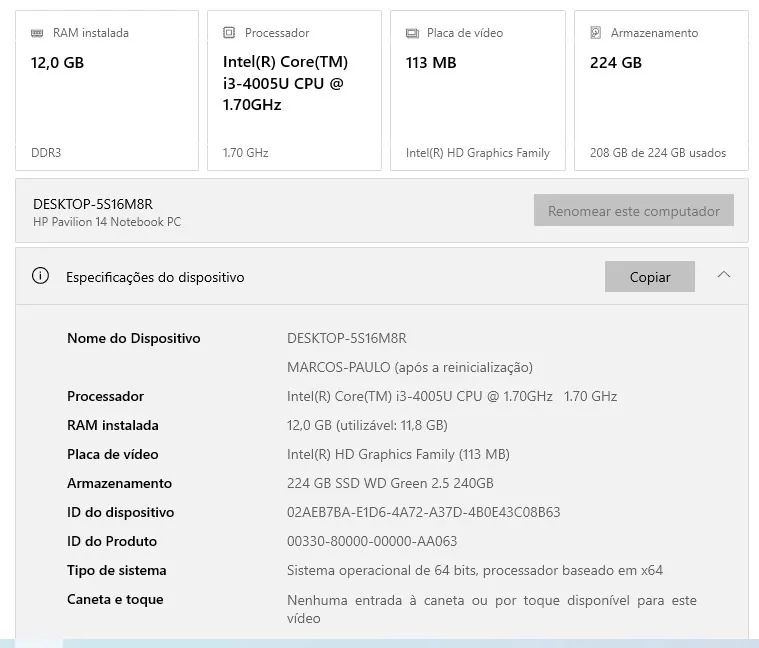The image size is (759, 648).
Task: Copy the device specifications
Action: pyautogui.click(x=650, y=277)
